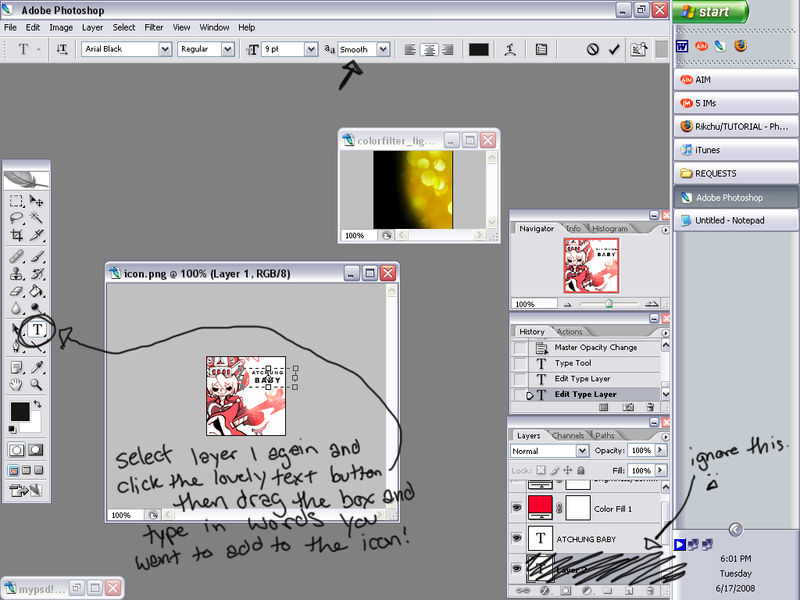Open Untitled - Notepad from taskbar
The height and width of the screenshot is (600, 800).
coord(736,220)
